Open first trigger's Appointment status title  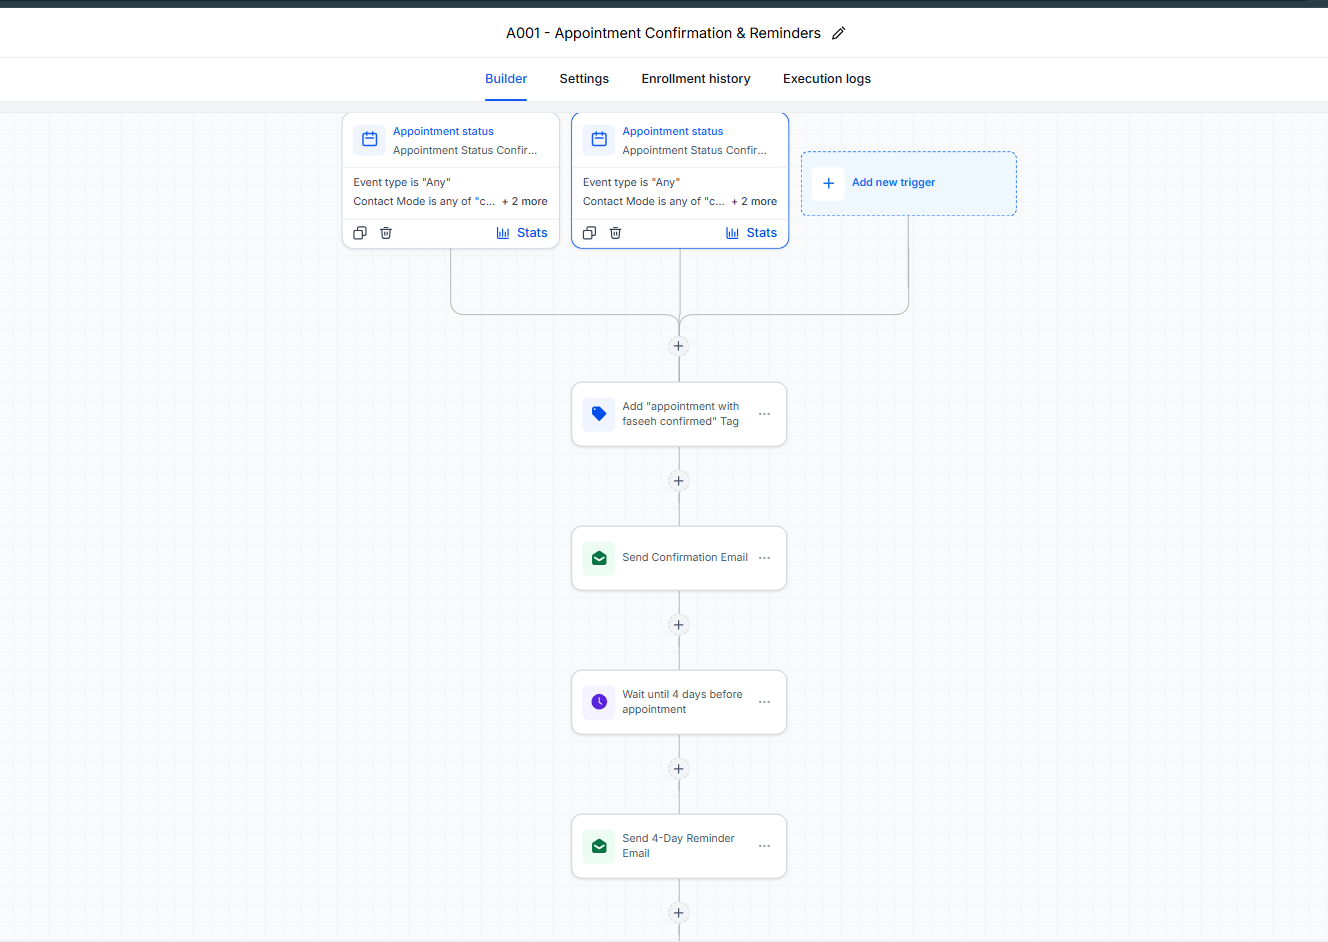(x=443, y=131)
